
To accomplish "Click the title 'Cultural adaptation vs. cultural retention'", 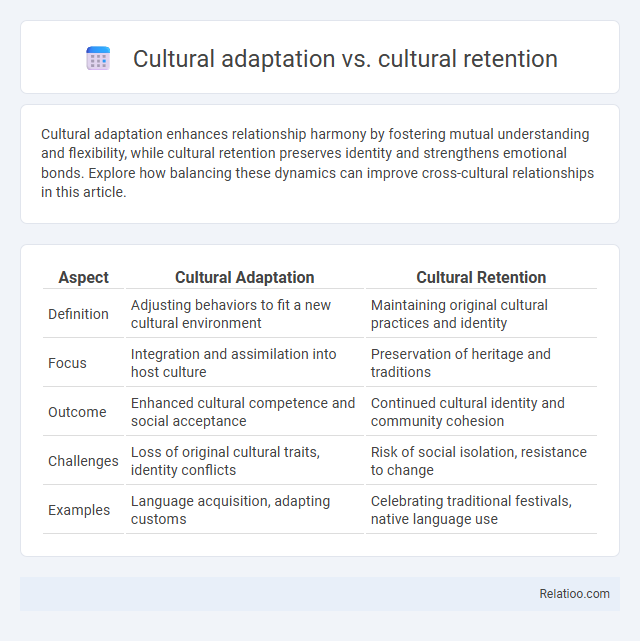I will (x=345, y=58).
